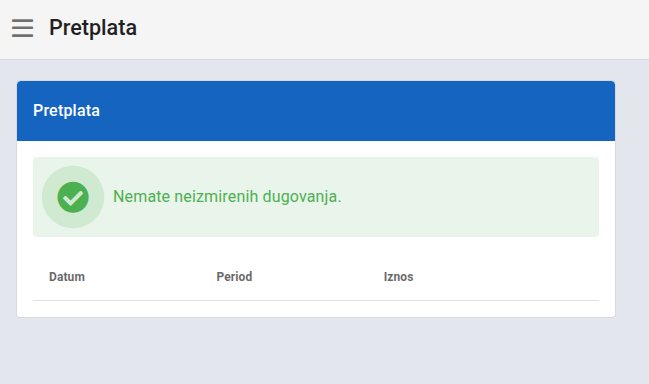The height and width of the screenshot is (384, 649).
Task: Click white space between banner and table
Action: click(316, 245)
